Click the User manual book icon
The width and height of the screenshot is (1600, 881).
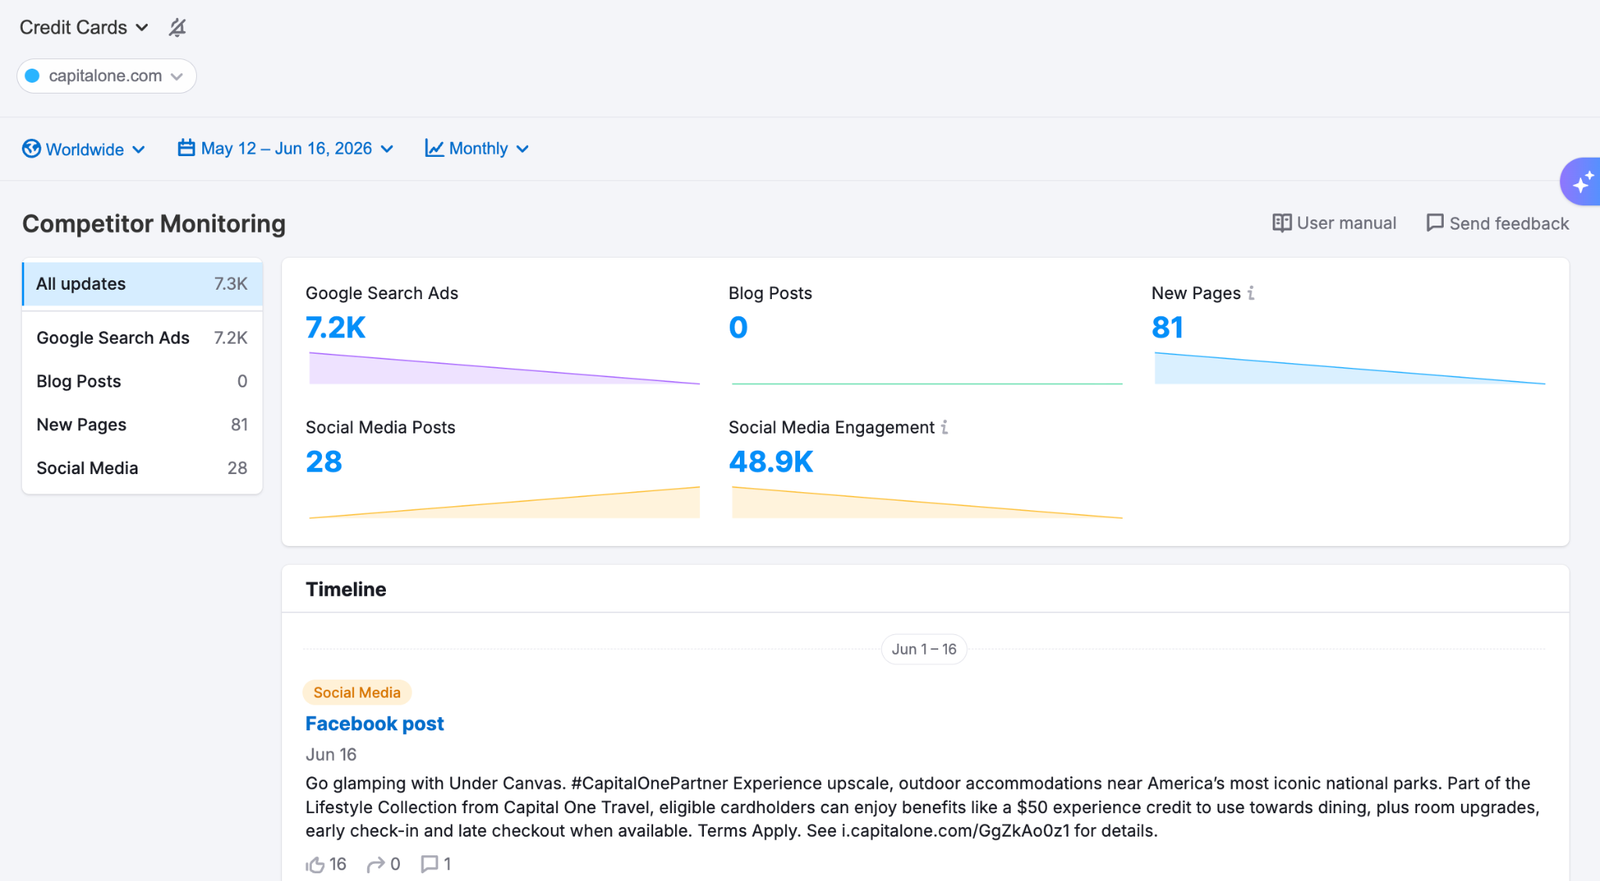coord(1281,223)
